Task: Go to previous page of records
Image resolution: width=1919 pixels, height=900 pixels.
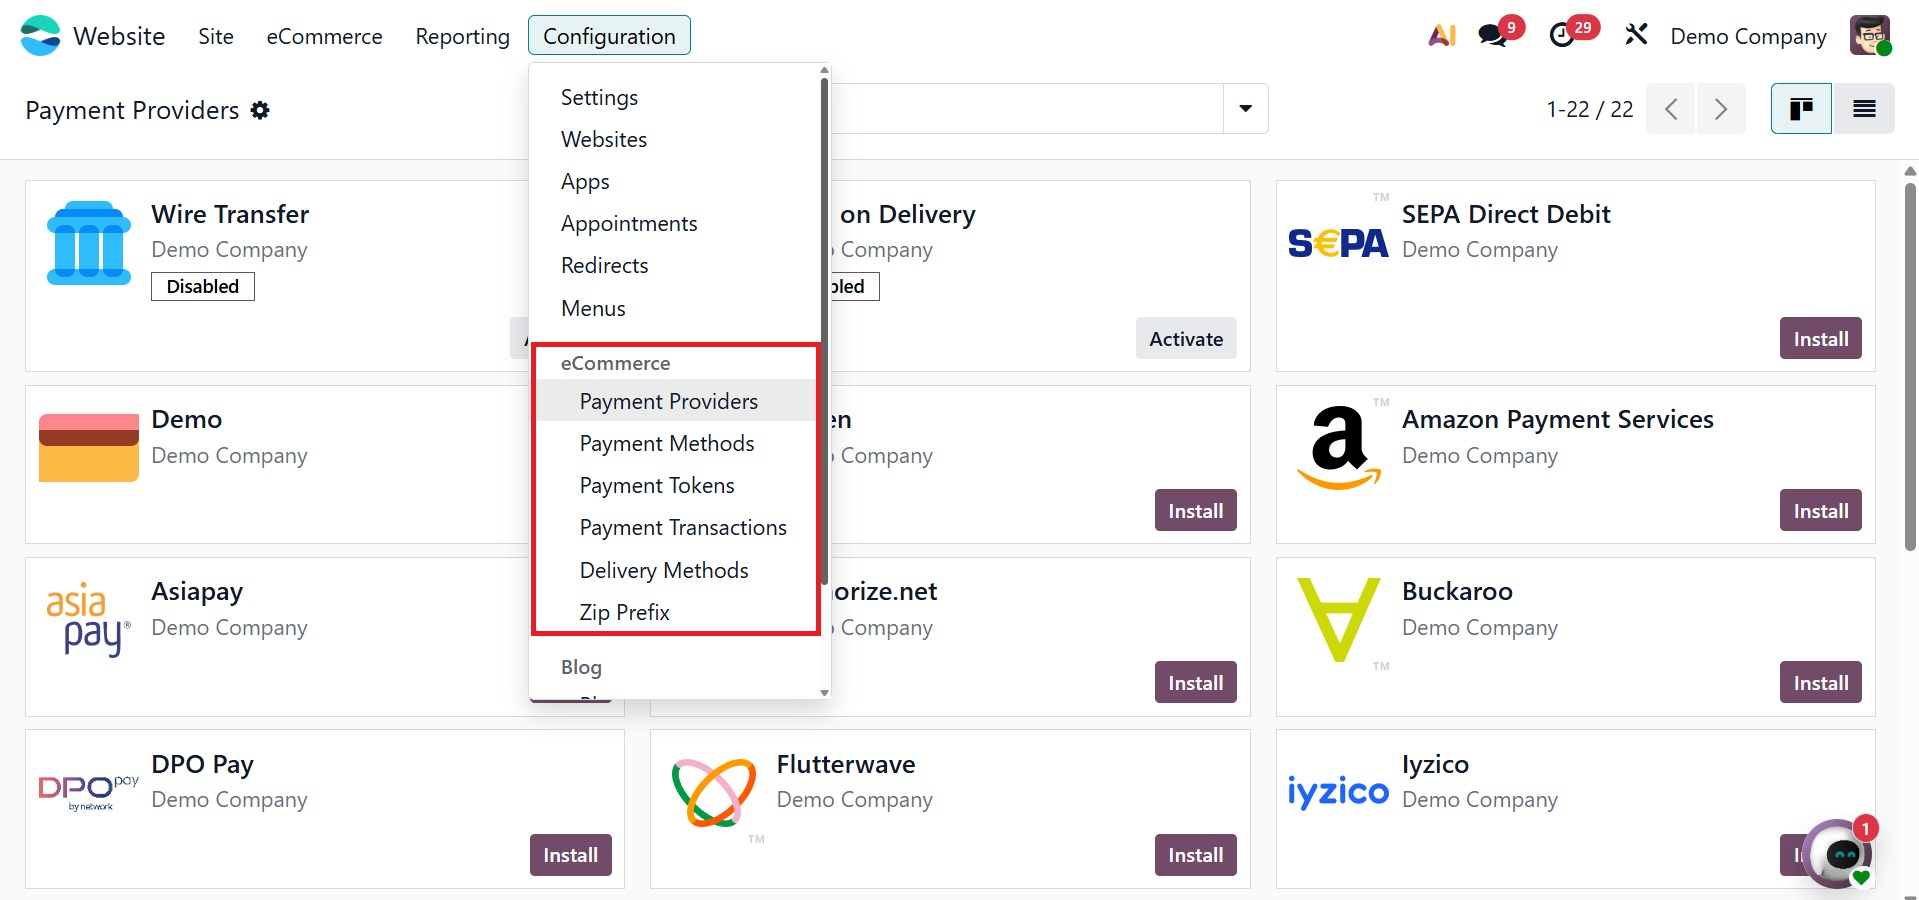Action: coord(1671,109)
